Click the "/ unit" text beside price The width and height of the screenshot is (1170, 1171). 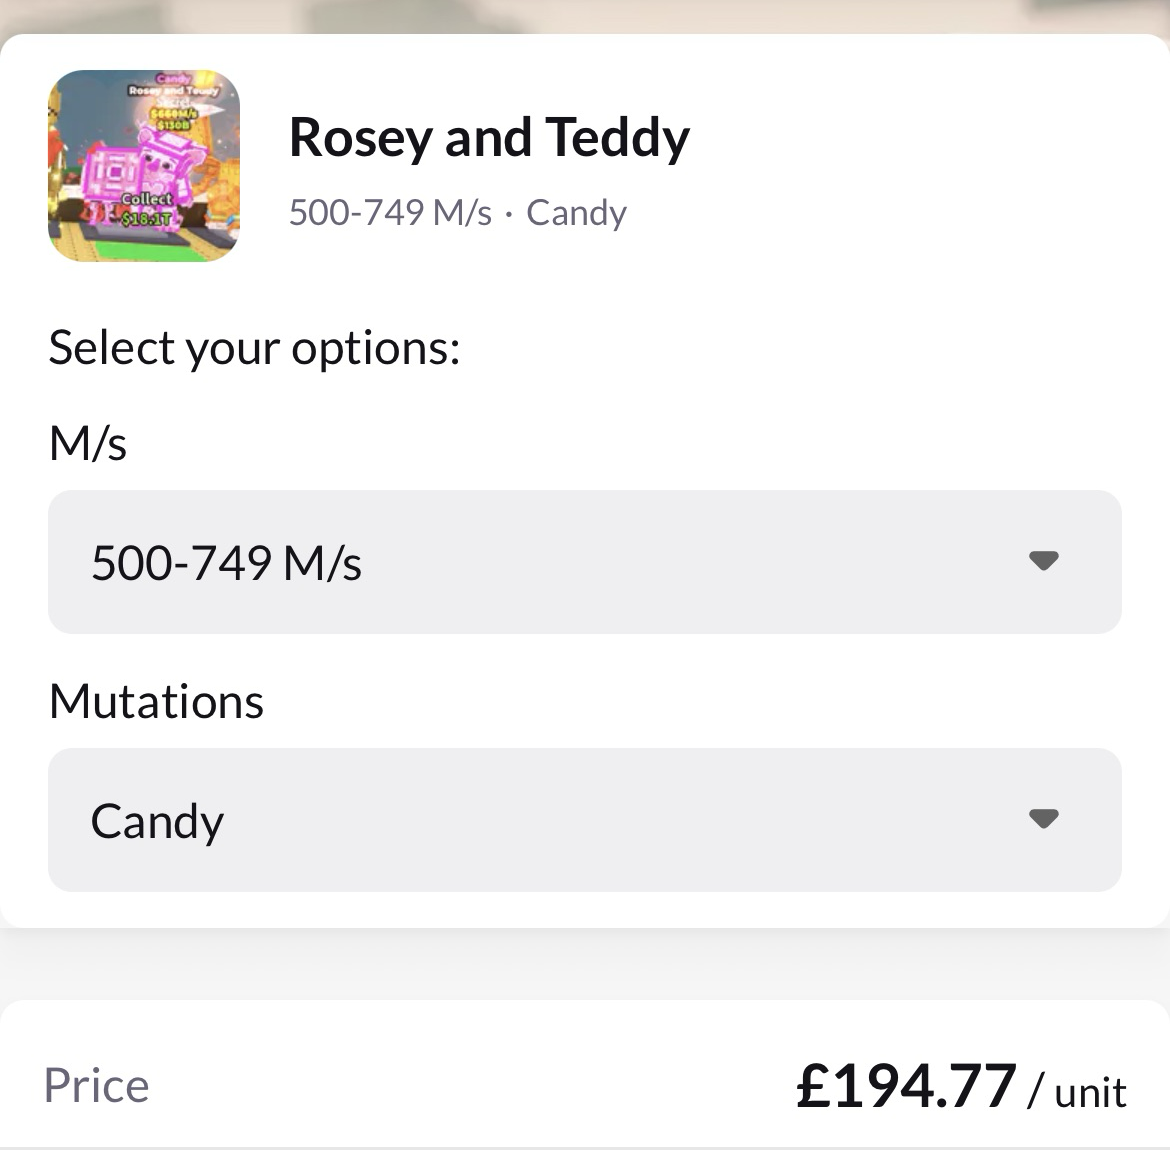[1078, 1091]
